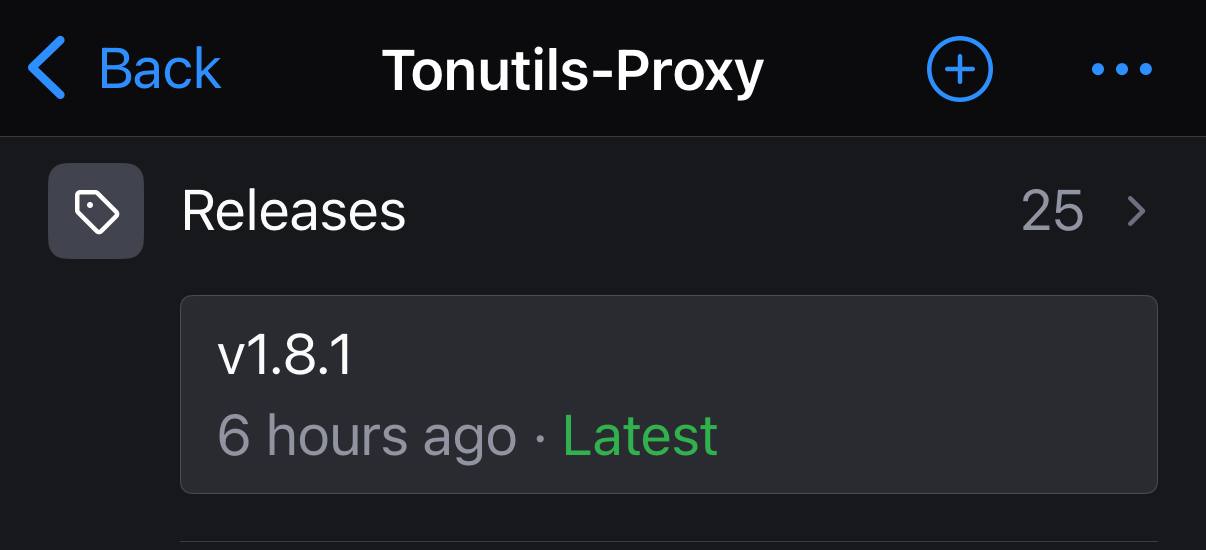Tap the middle dot of ellipsis icon
The image size is (1206, 550).
point(1121,69)
